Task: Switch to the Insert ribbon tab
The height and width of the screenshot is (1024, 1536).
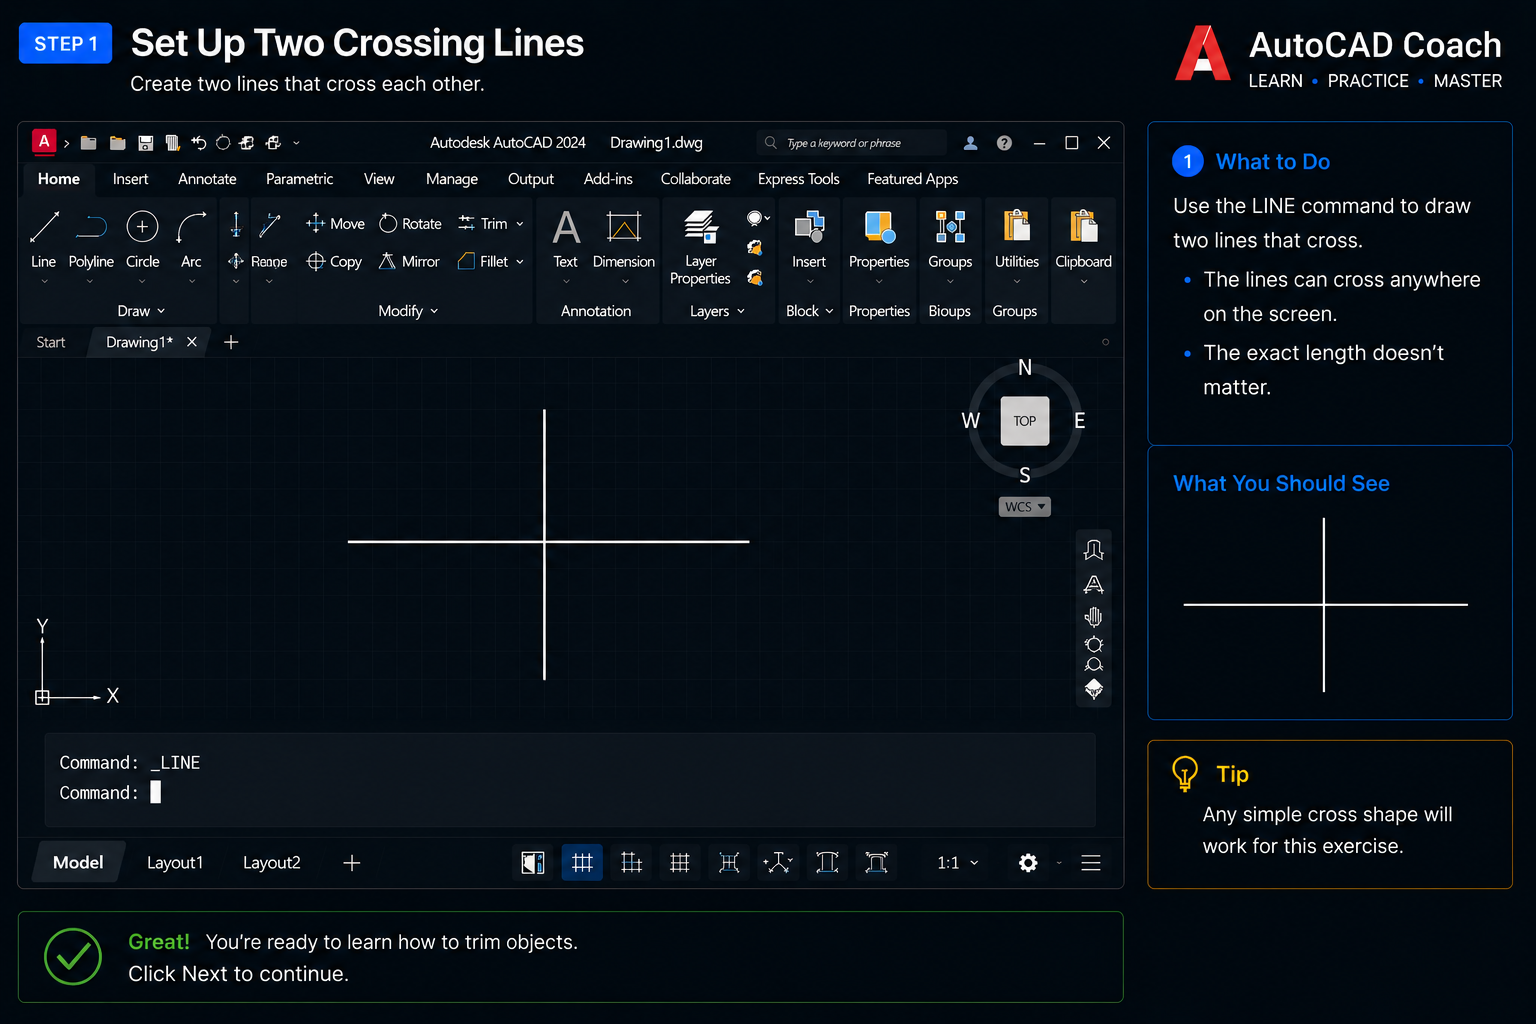Action: coord(130,179)
